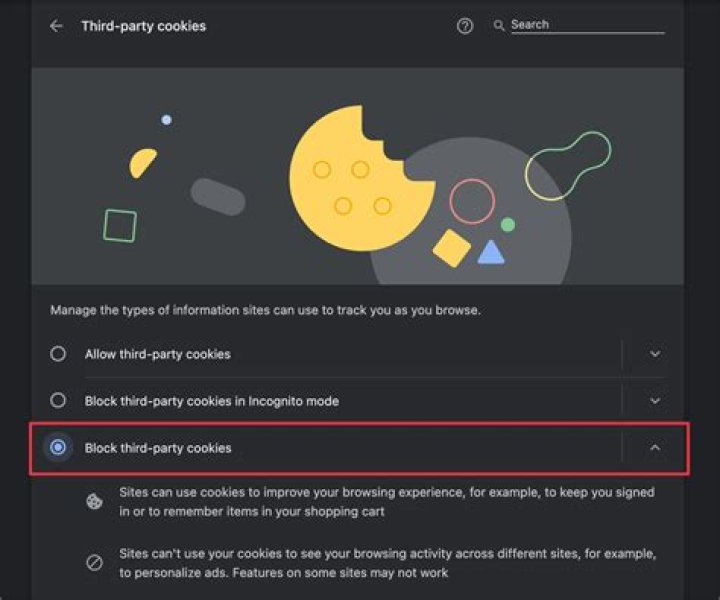Click the "Allow third-party cookies" label text
The height and width of the screenshot is (600, 720).
[158, 354]
